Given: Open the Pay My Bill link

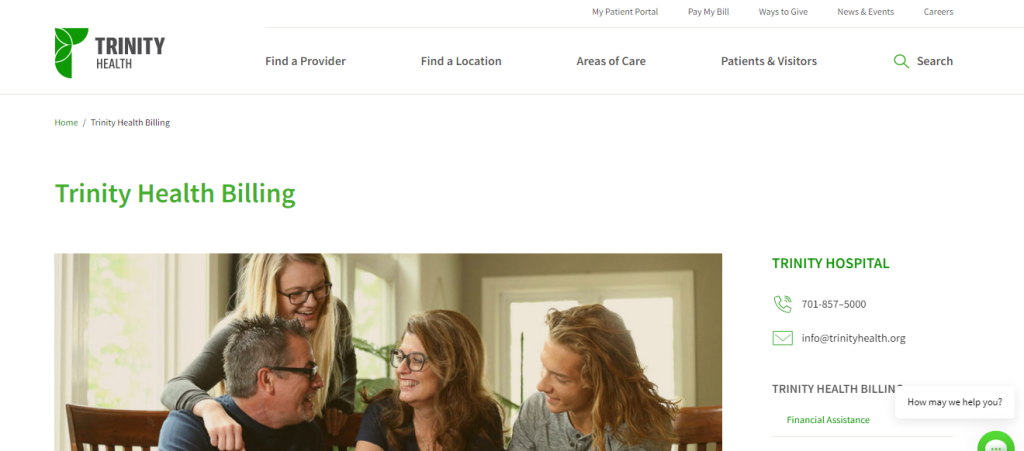Looking at the screenshot, I should pyautogui.click(x=709, y=12).
